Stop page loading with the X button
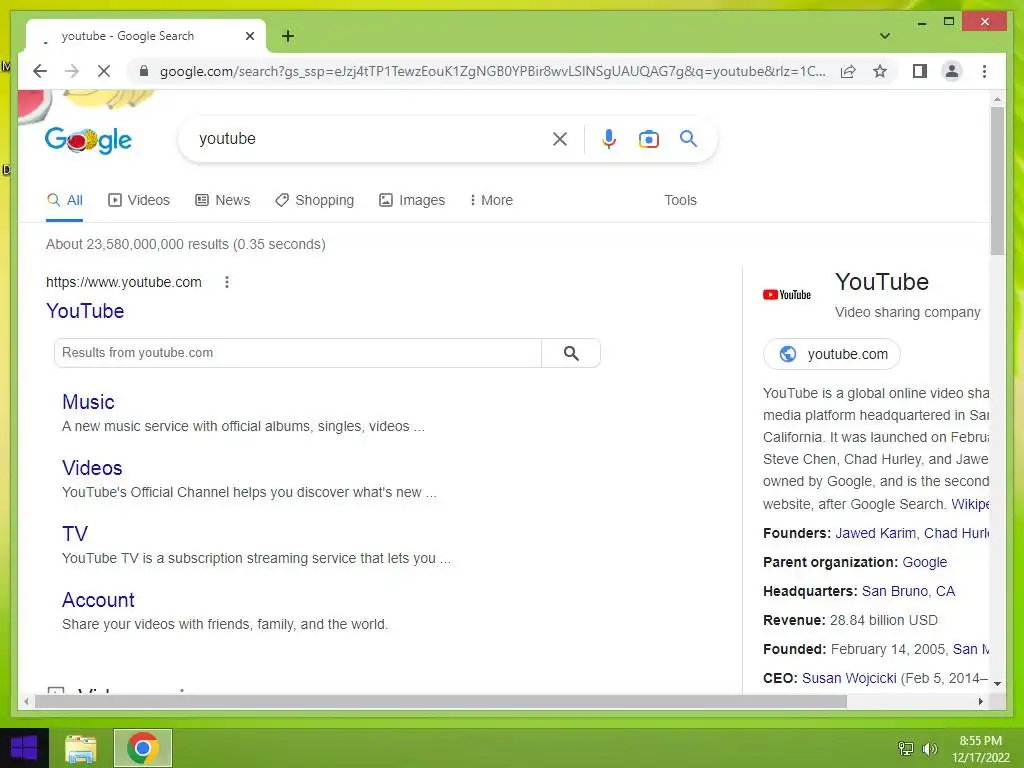Screen dimensions: 1024x768 (104, 71)
